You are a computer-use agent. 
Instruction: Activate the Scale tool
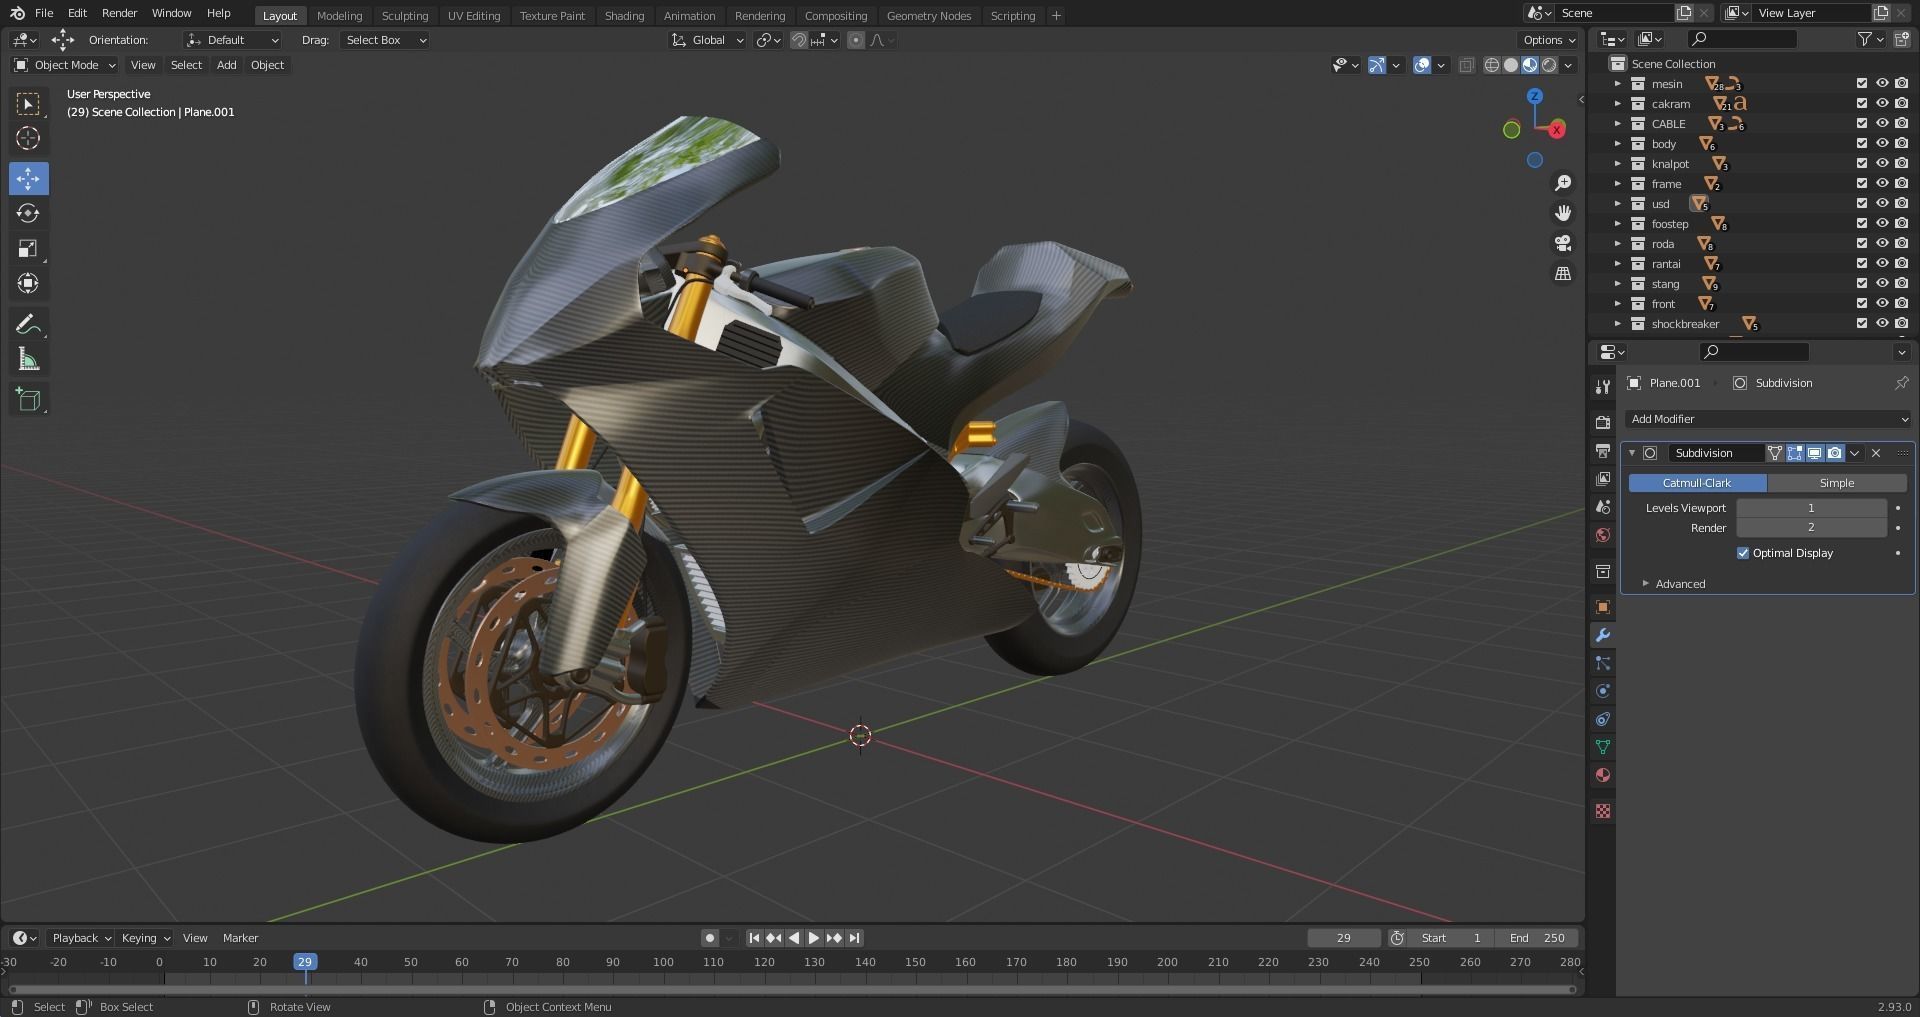pyautogui.click(x=28, y=249)
